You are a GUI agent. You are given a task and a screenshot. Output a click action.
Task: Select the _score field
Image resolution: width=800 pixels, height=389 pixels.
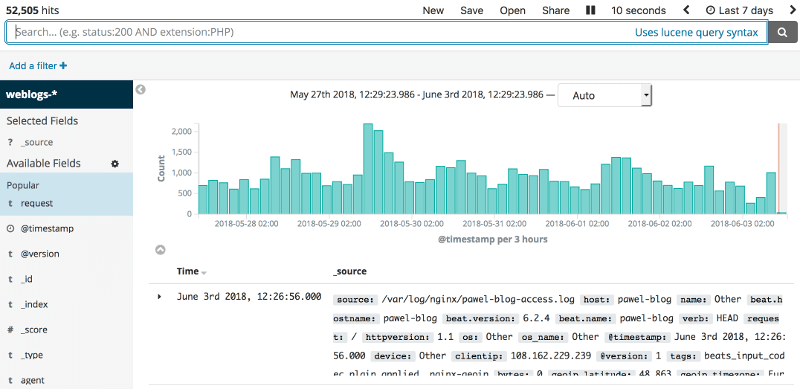34,330
